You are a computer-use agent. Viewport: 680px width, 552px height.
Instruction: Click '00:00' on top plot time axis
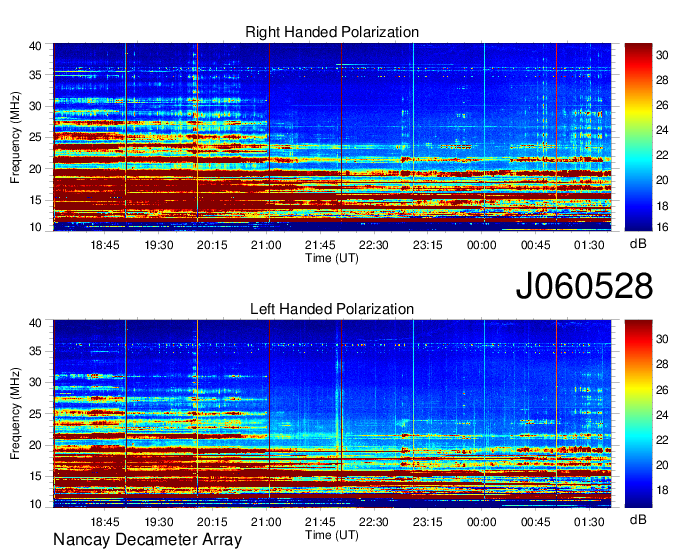(x=481, y=245)
